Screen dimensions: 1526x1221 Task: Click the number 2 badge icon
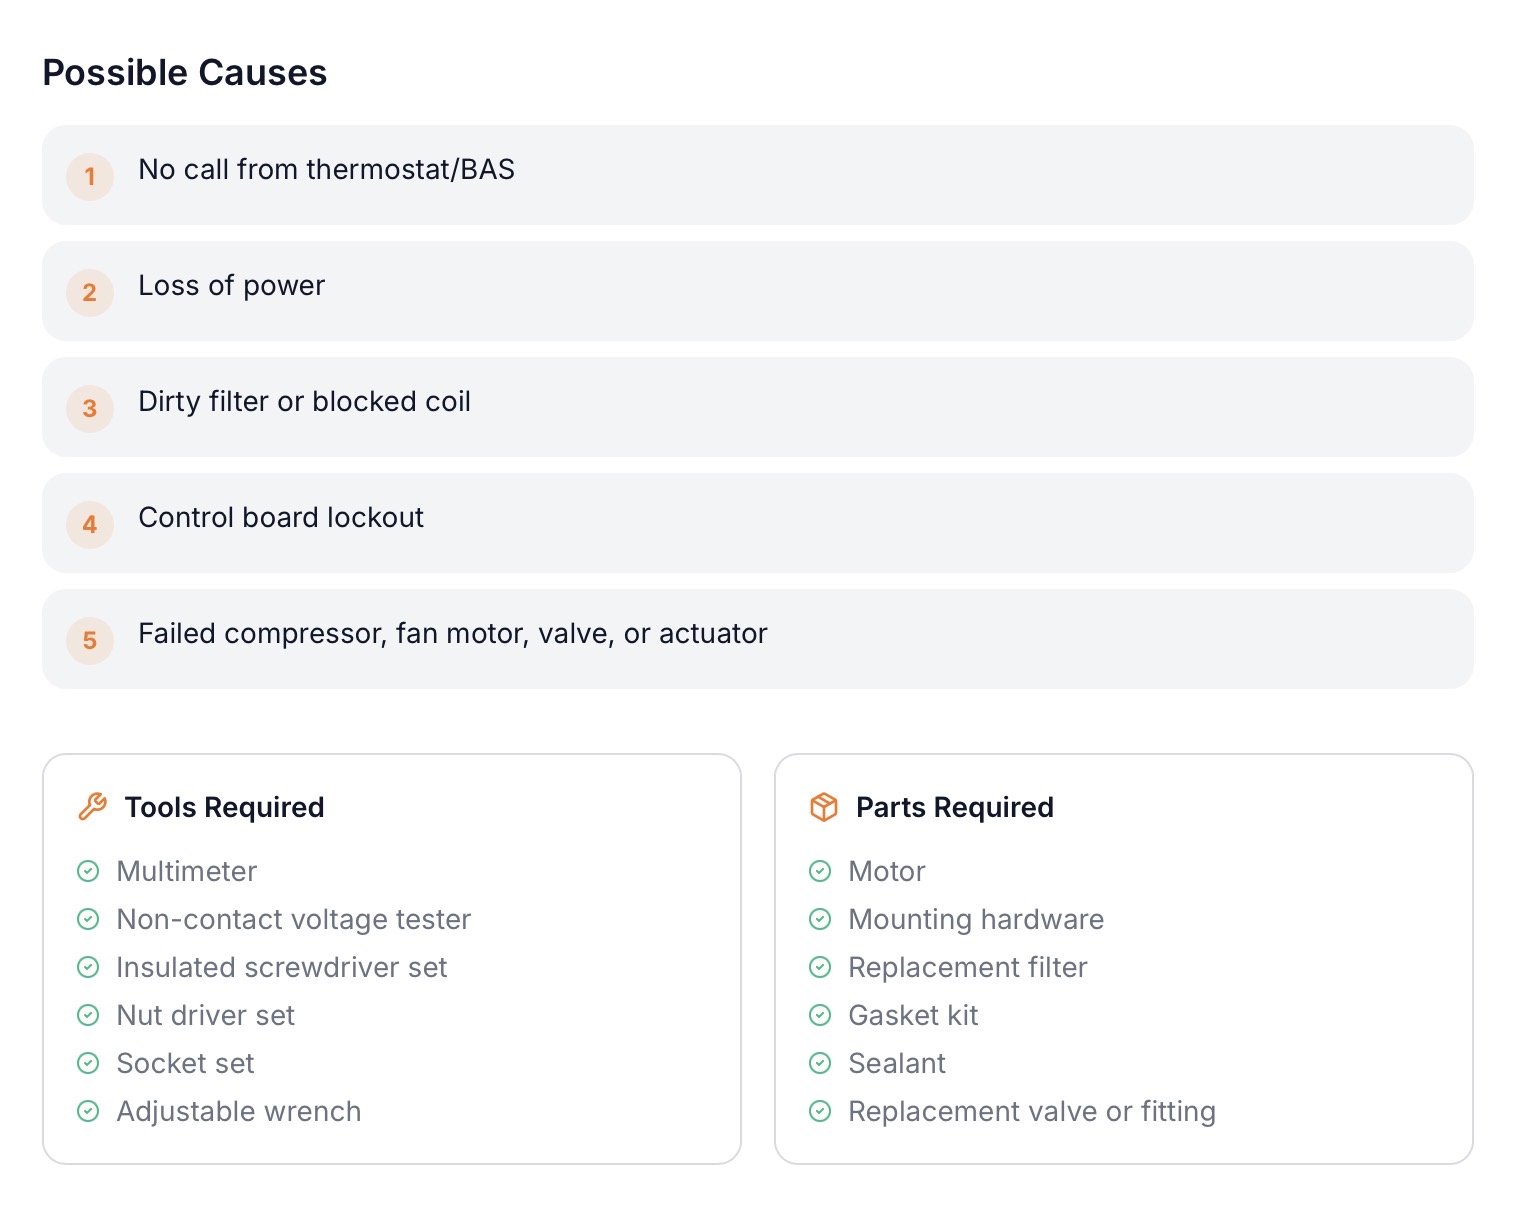pyautogui.click(x=90, y=292)
